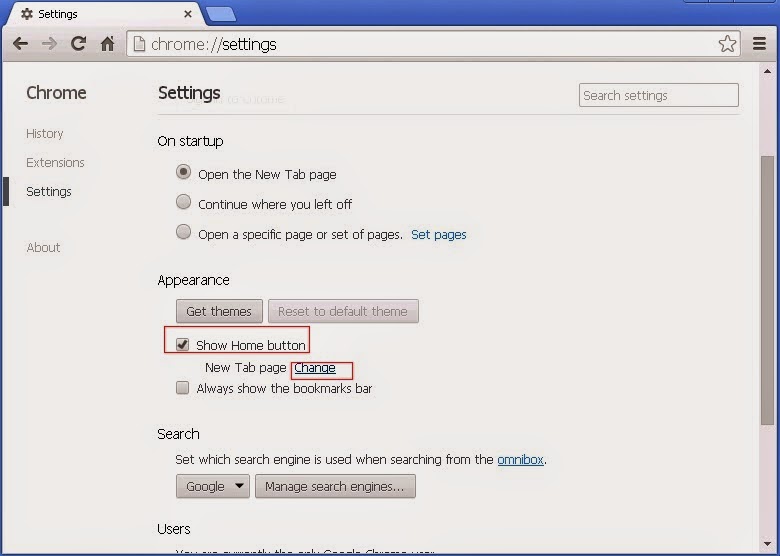Screen dimensions: 780x556
Task: Click the forward navigation arrow
Action: 49,44
